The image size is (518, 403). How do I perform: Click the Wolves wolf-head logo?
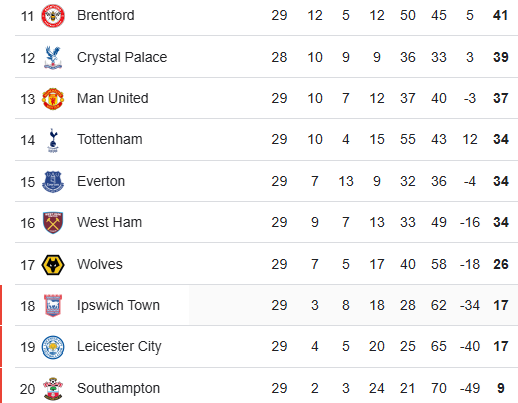click(53, 265)
